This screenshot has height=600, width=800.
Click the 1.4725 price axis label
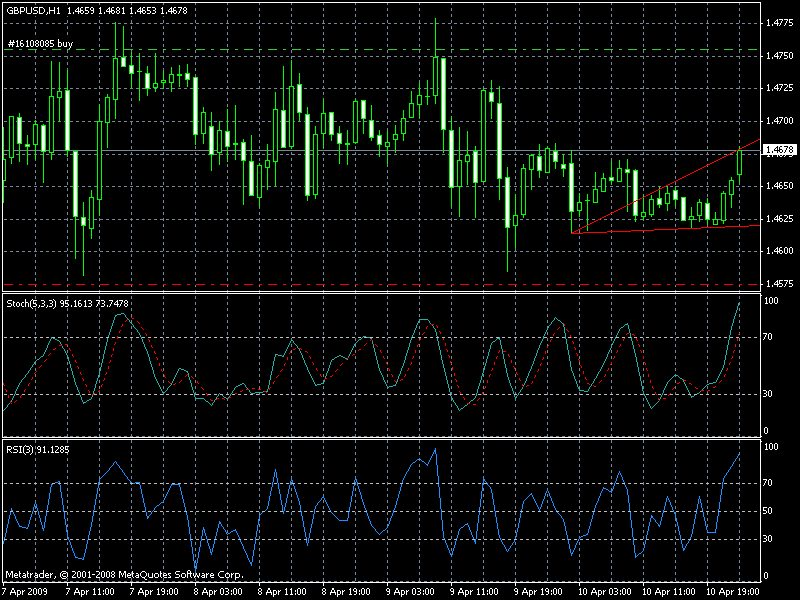780,88
